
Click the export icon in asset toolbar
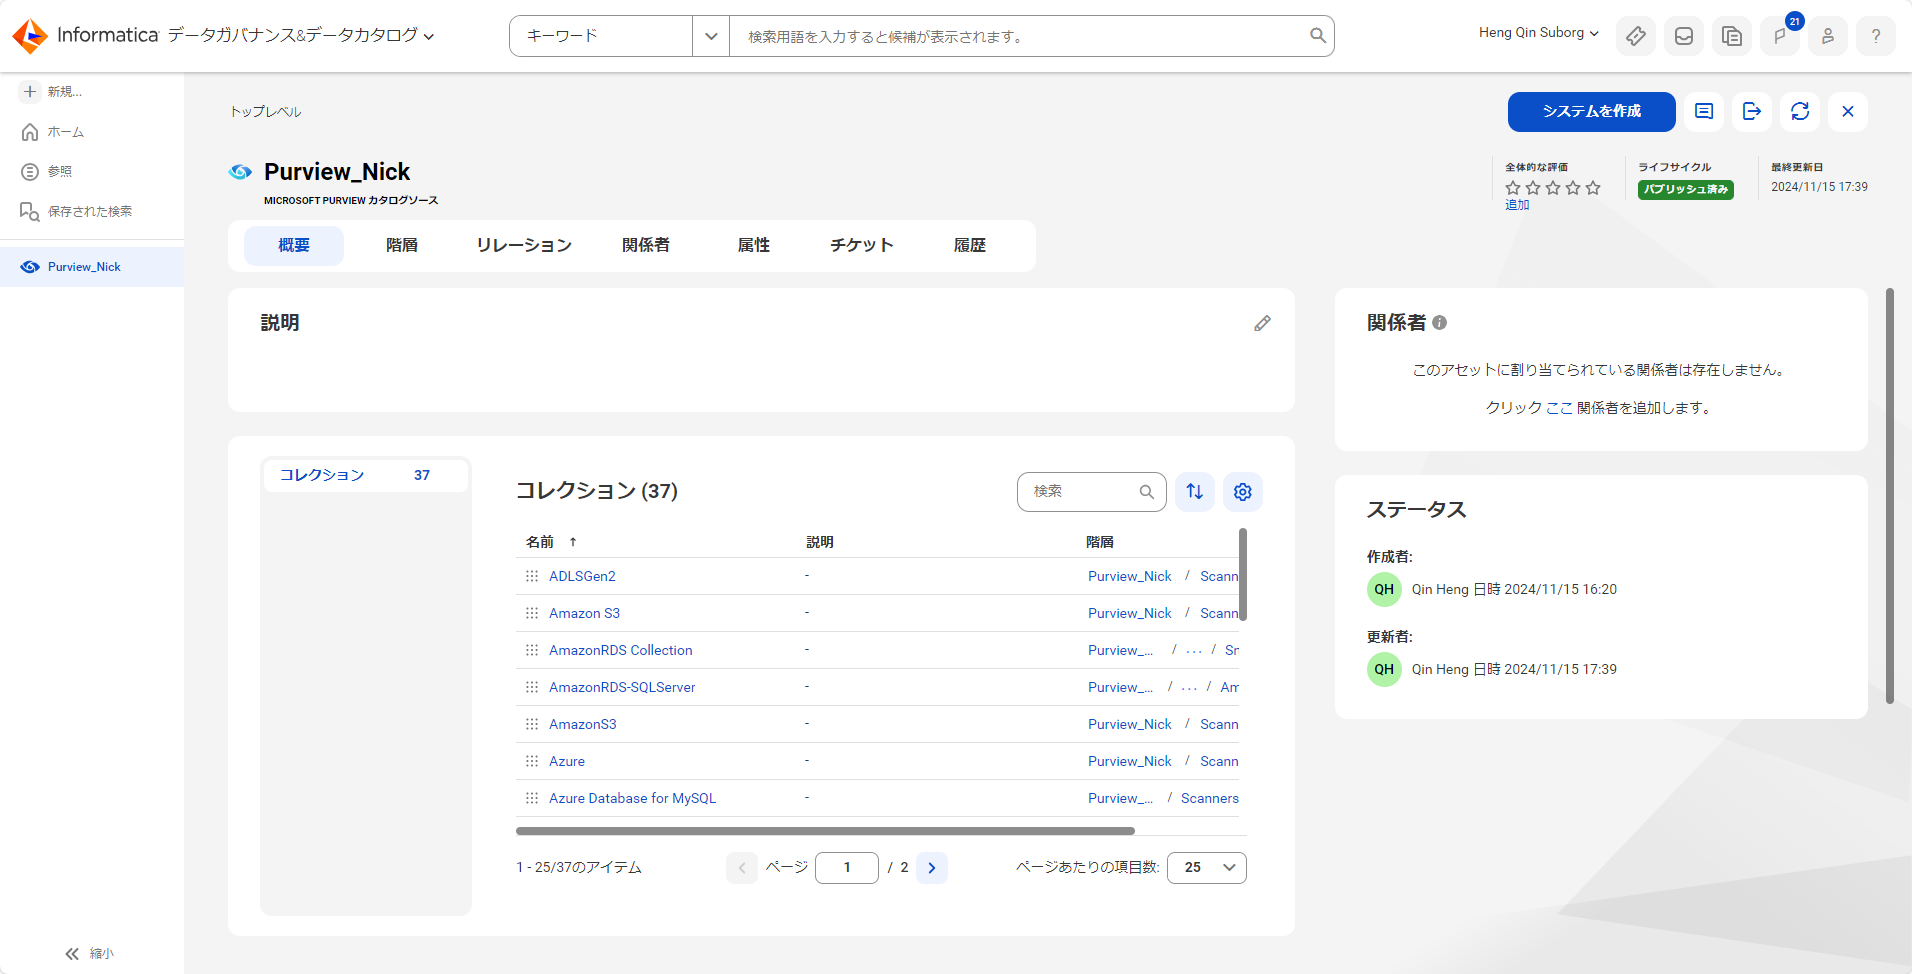coord(1752,112)
